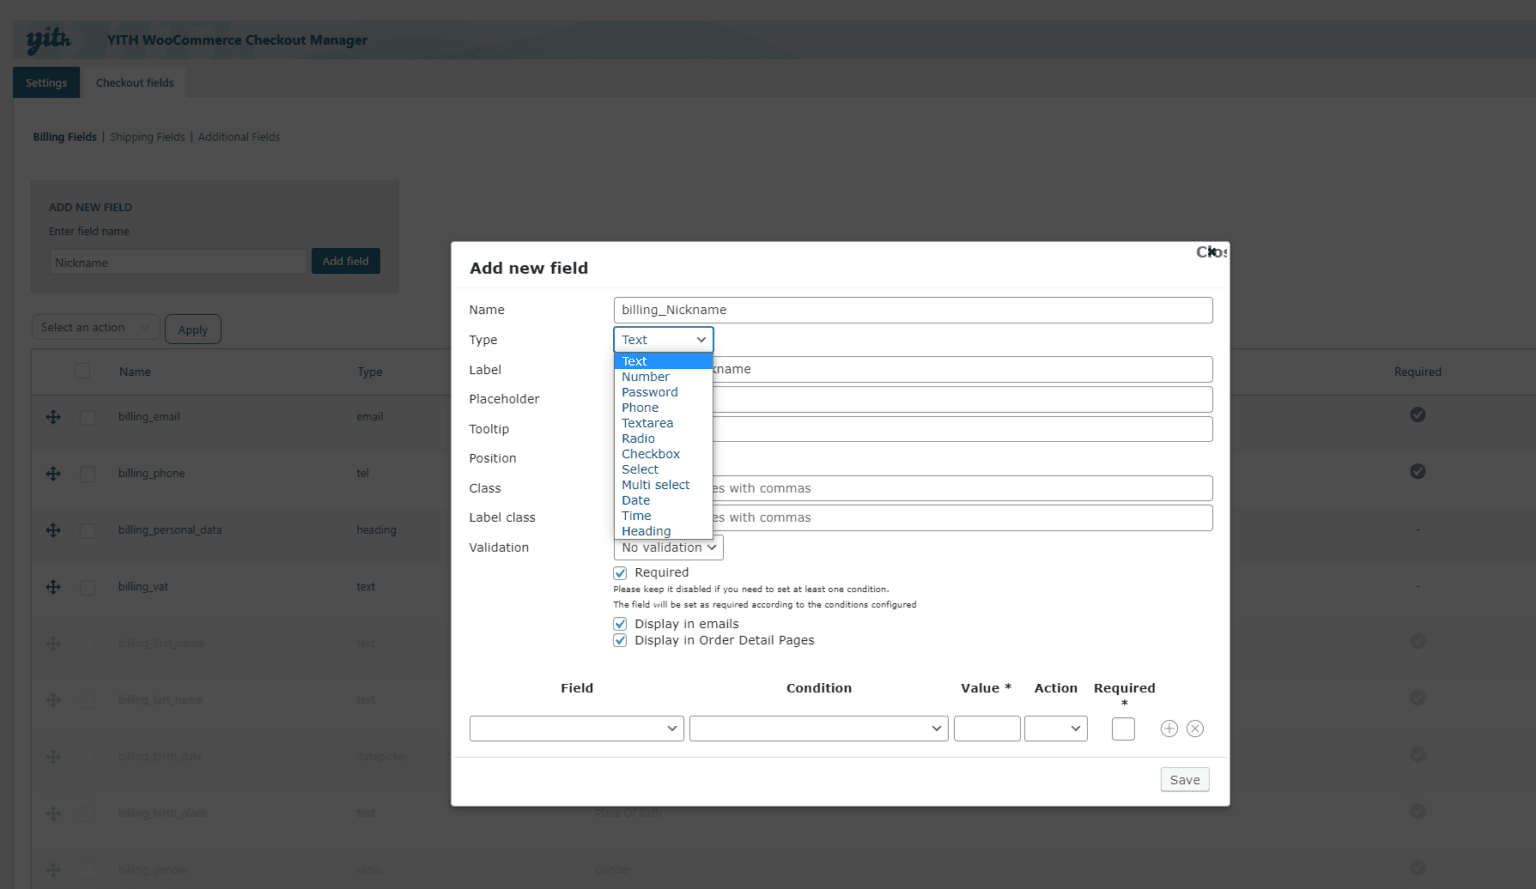Click the move icon beside billing_vat
This screenshot has width=1536, height=889.
[x=53, y=586]
